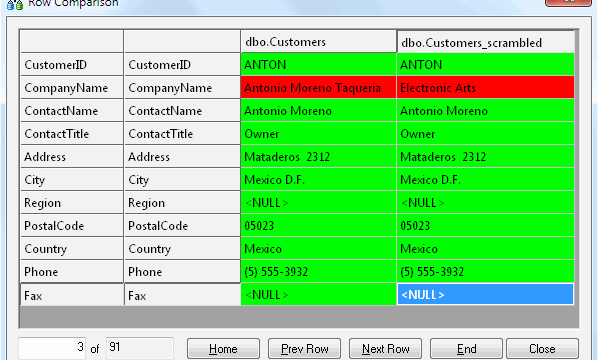
Task: Select the dbo.Customers_scrambled column header
Action: pos(485,42)
